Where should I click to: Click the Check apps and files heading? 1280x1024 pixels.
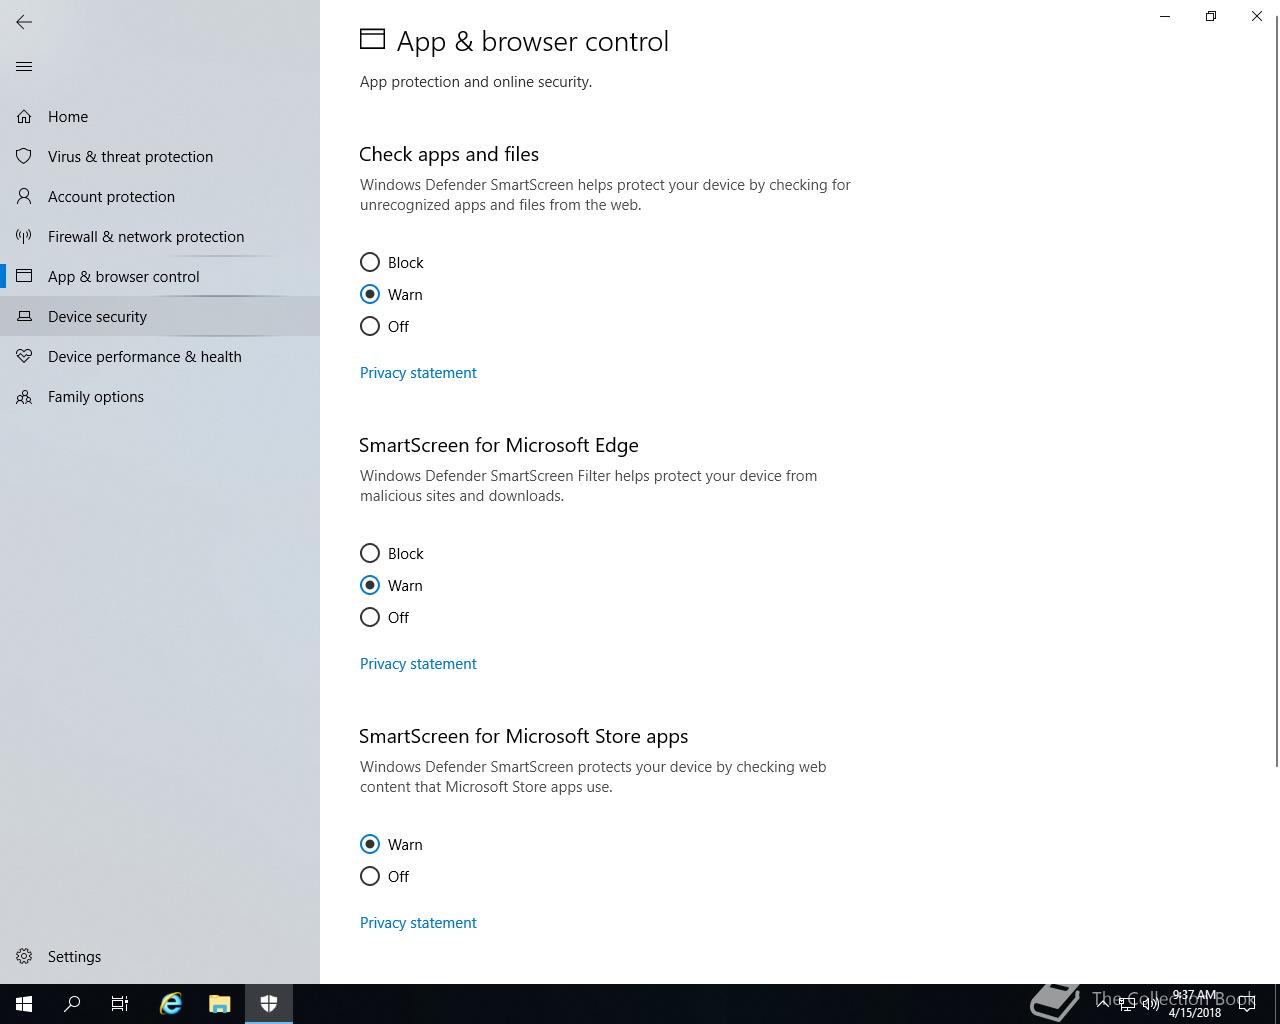click(x=449, y=154)
